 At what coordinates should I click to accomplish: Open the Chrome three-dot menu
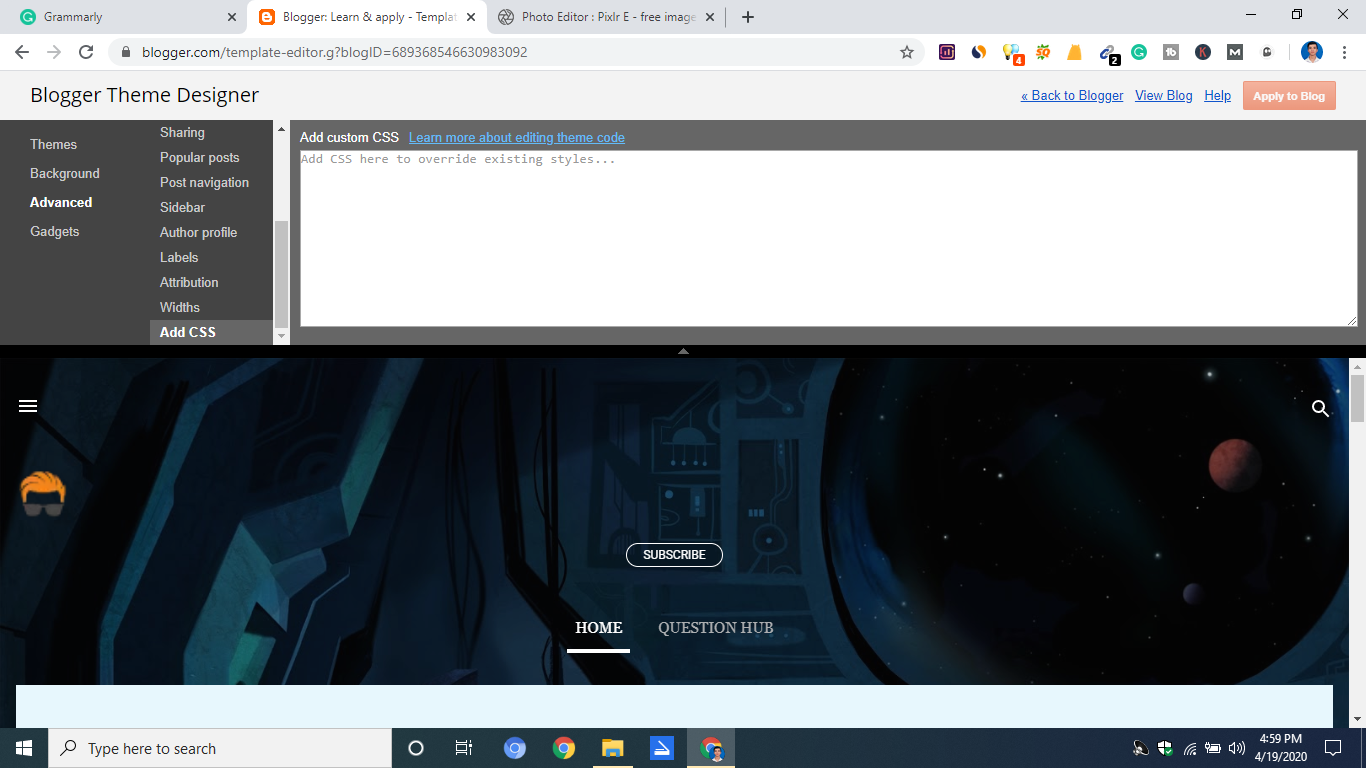(x=1344, y=52)
